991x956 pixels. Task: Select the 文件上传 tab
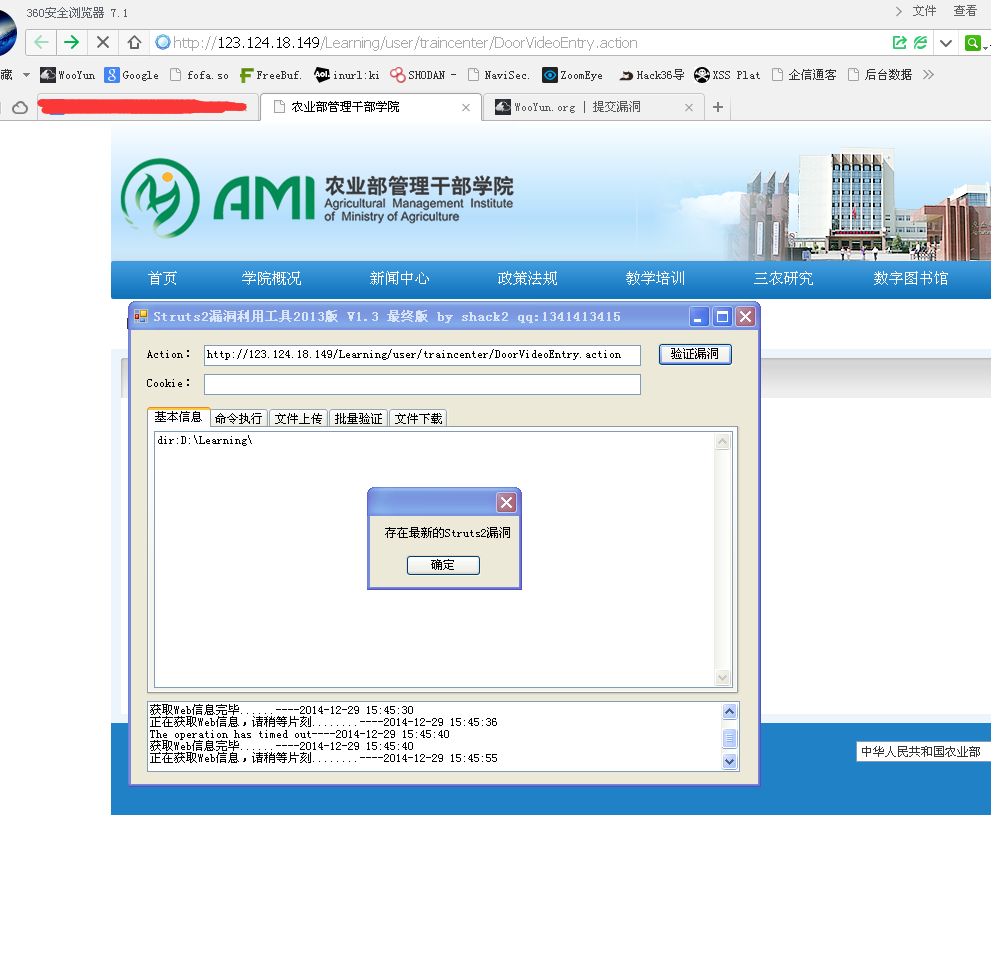click(298, 418)
